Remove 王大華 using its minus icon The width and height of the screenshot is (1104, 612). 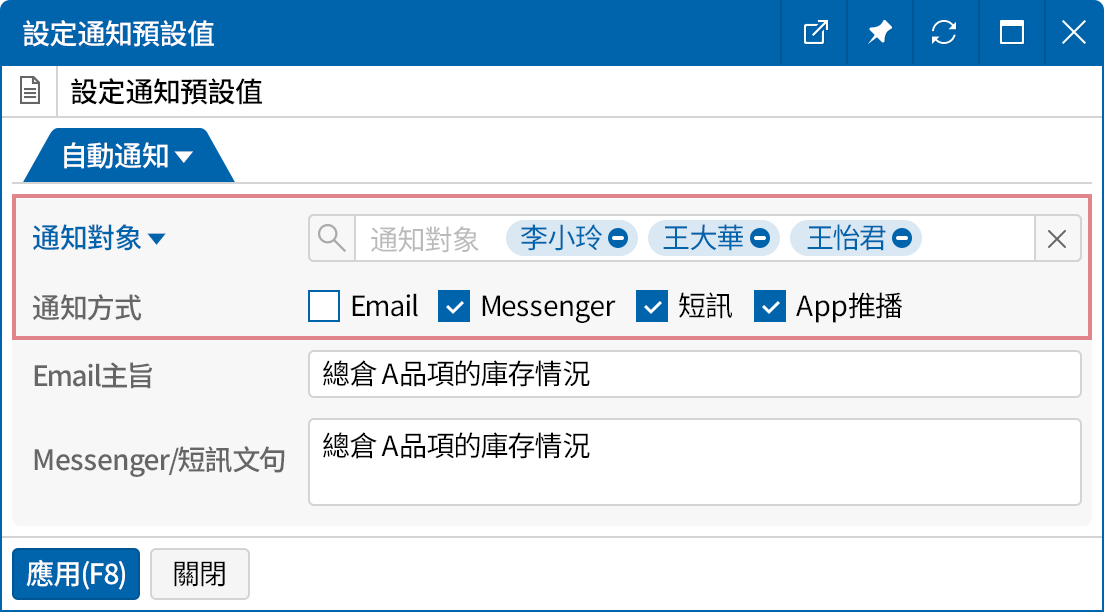(760, 238)
